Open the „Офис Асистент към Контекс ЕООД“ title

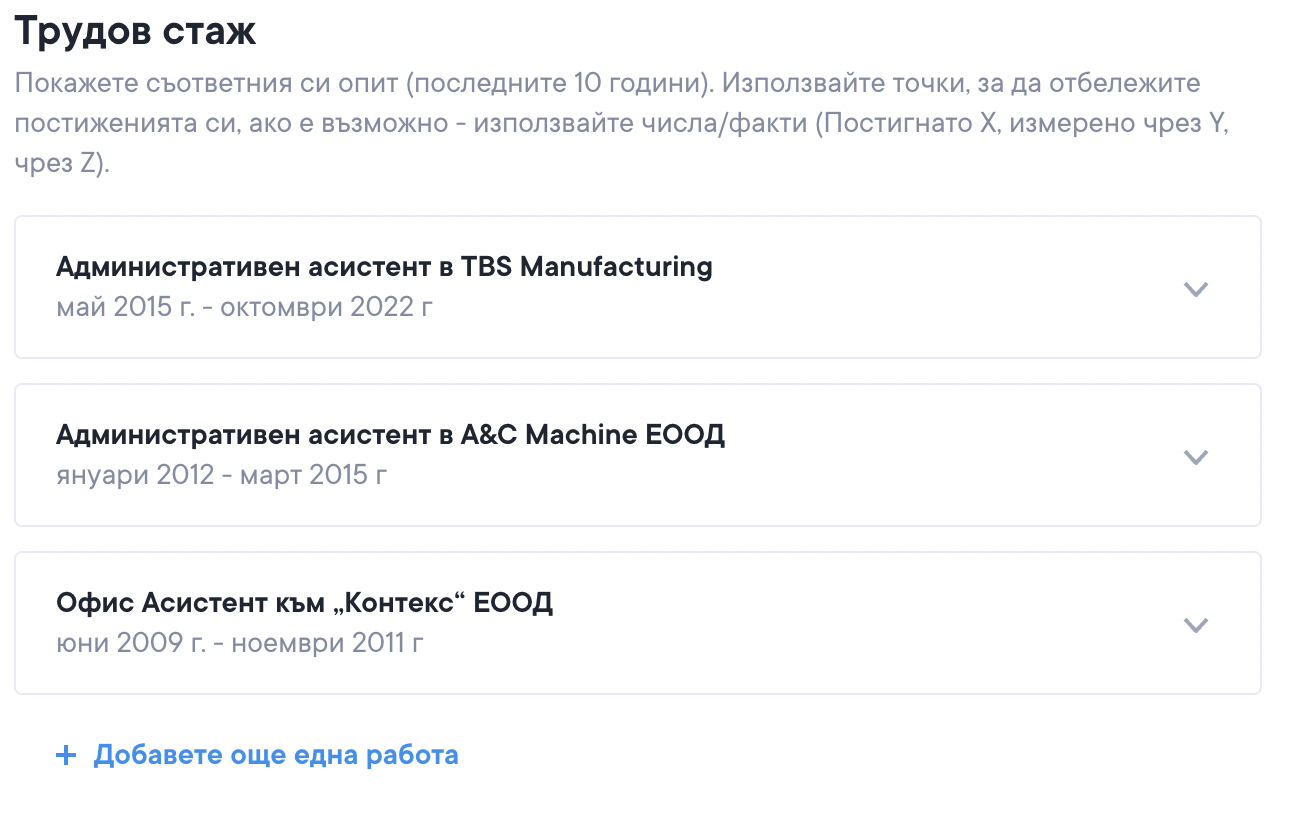pos(304,604)
